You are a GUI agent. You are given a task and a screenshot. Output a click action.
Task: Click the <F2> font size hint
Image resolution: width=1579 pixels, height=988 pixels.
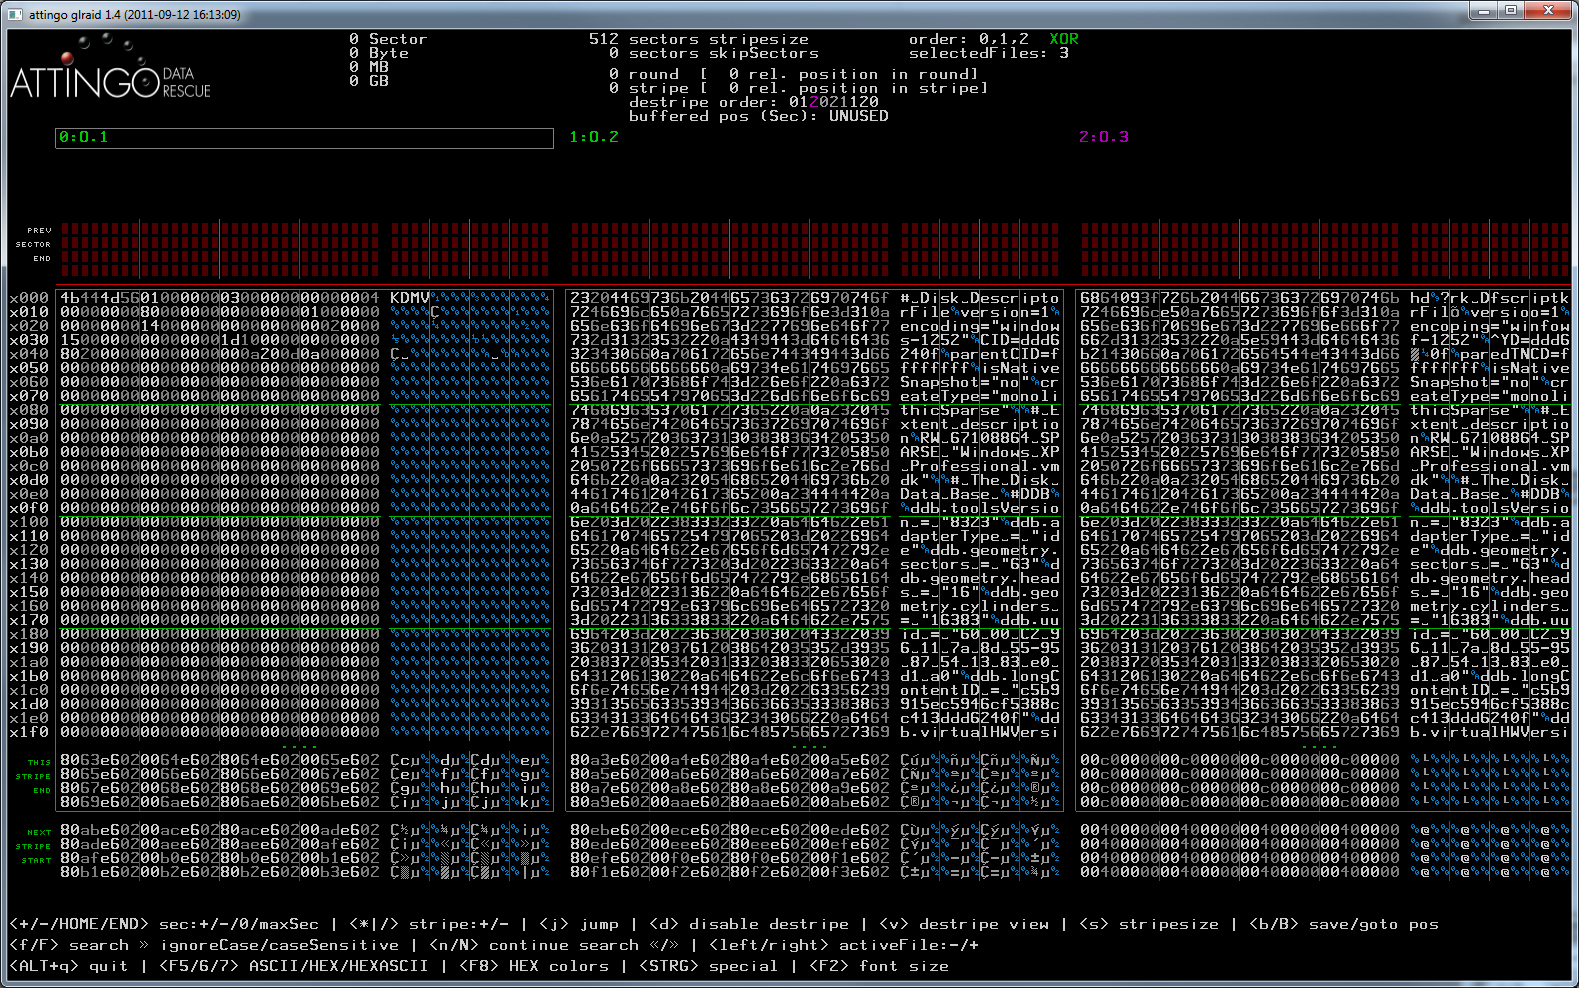coord(879,966)
